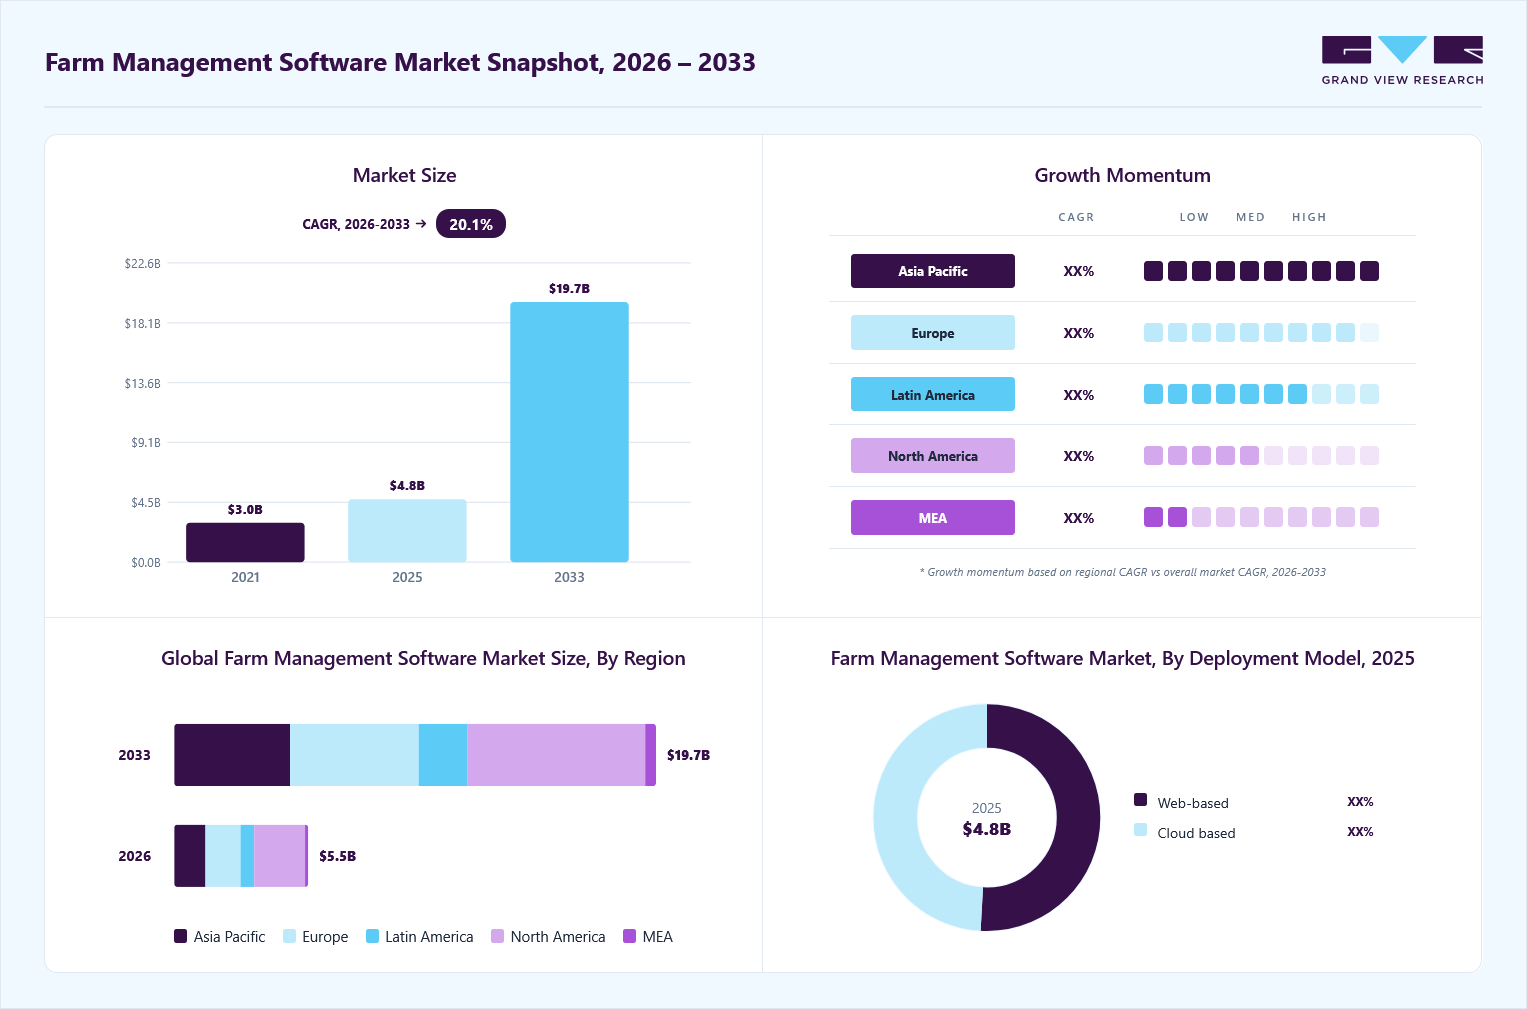This screenshot has height=1009, width=1527.
Task: Click the $3.0B label above 2021 bar
Action: point(245,509)
